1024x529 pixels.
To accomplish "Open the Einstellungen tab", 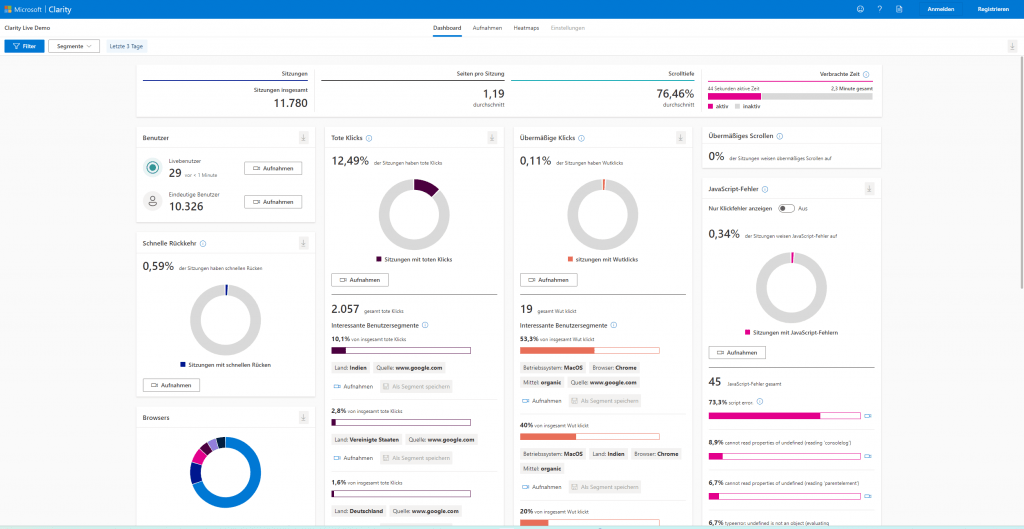I will [x=568, y=28].
